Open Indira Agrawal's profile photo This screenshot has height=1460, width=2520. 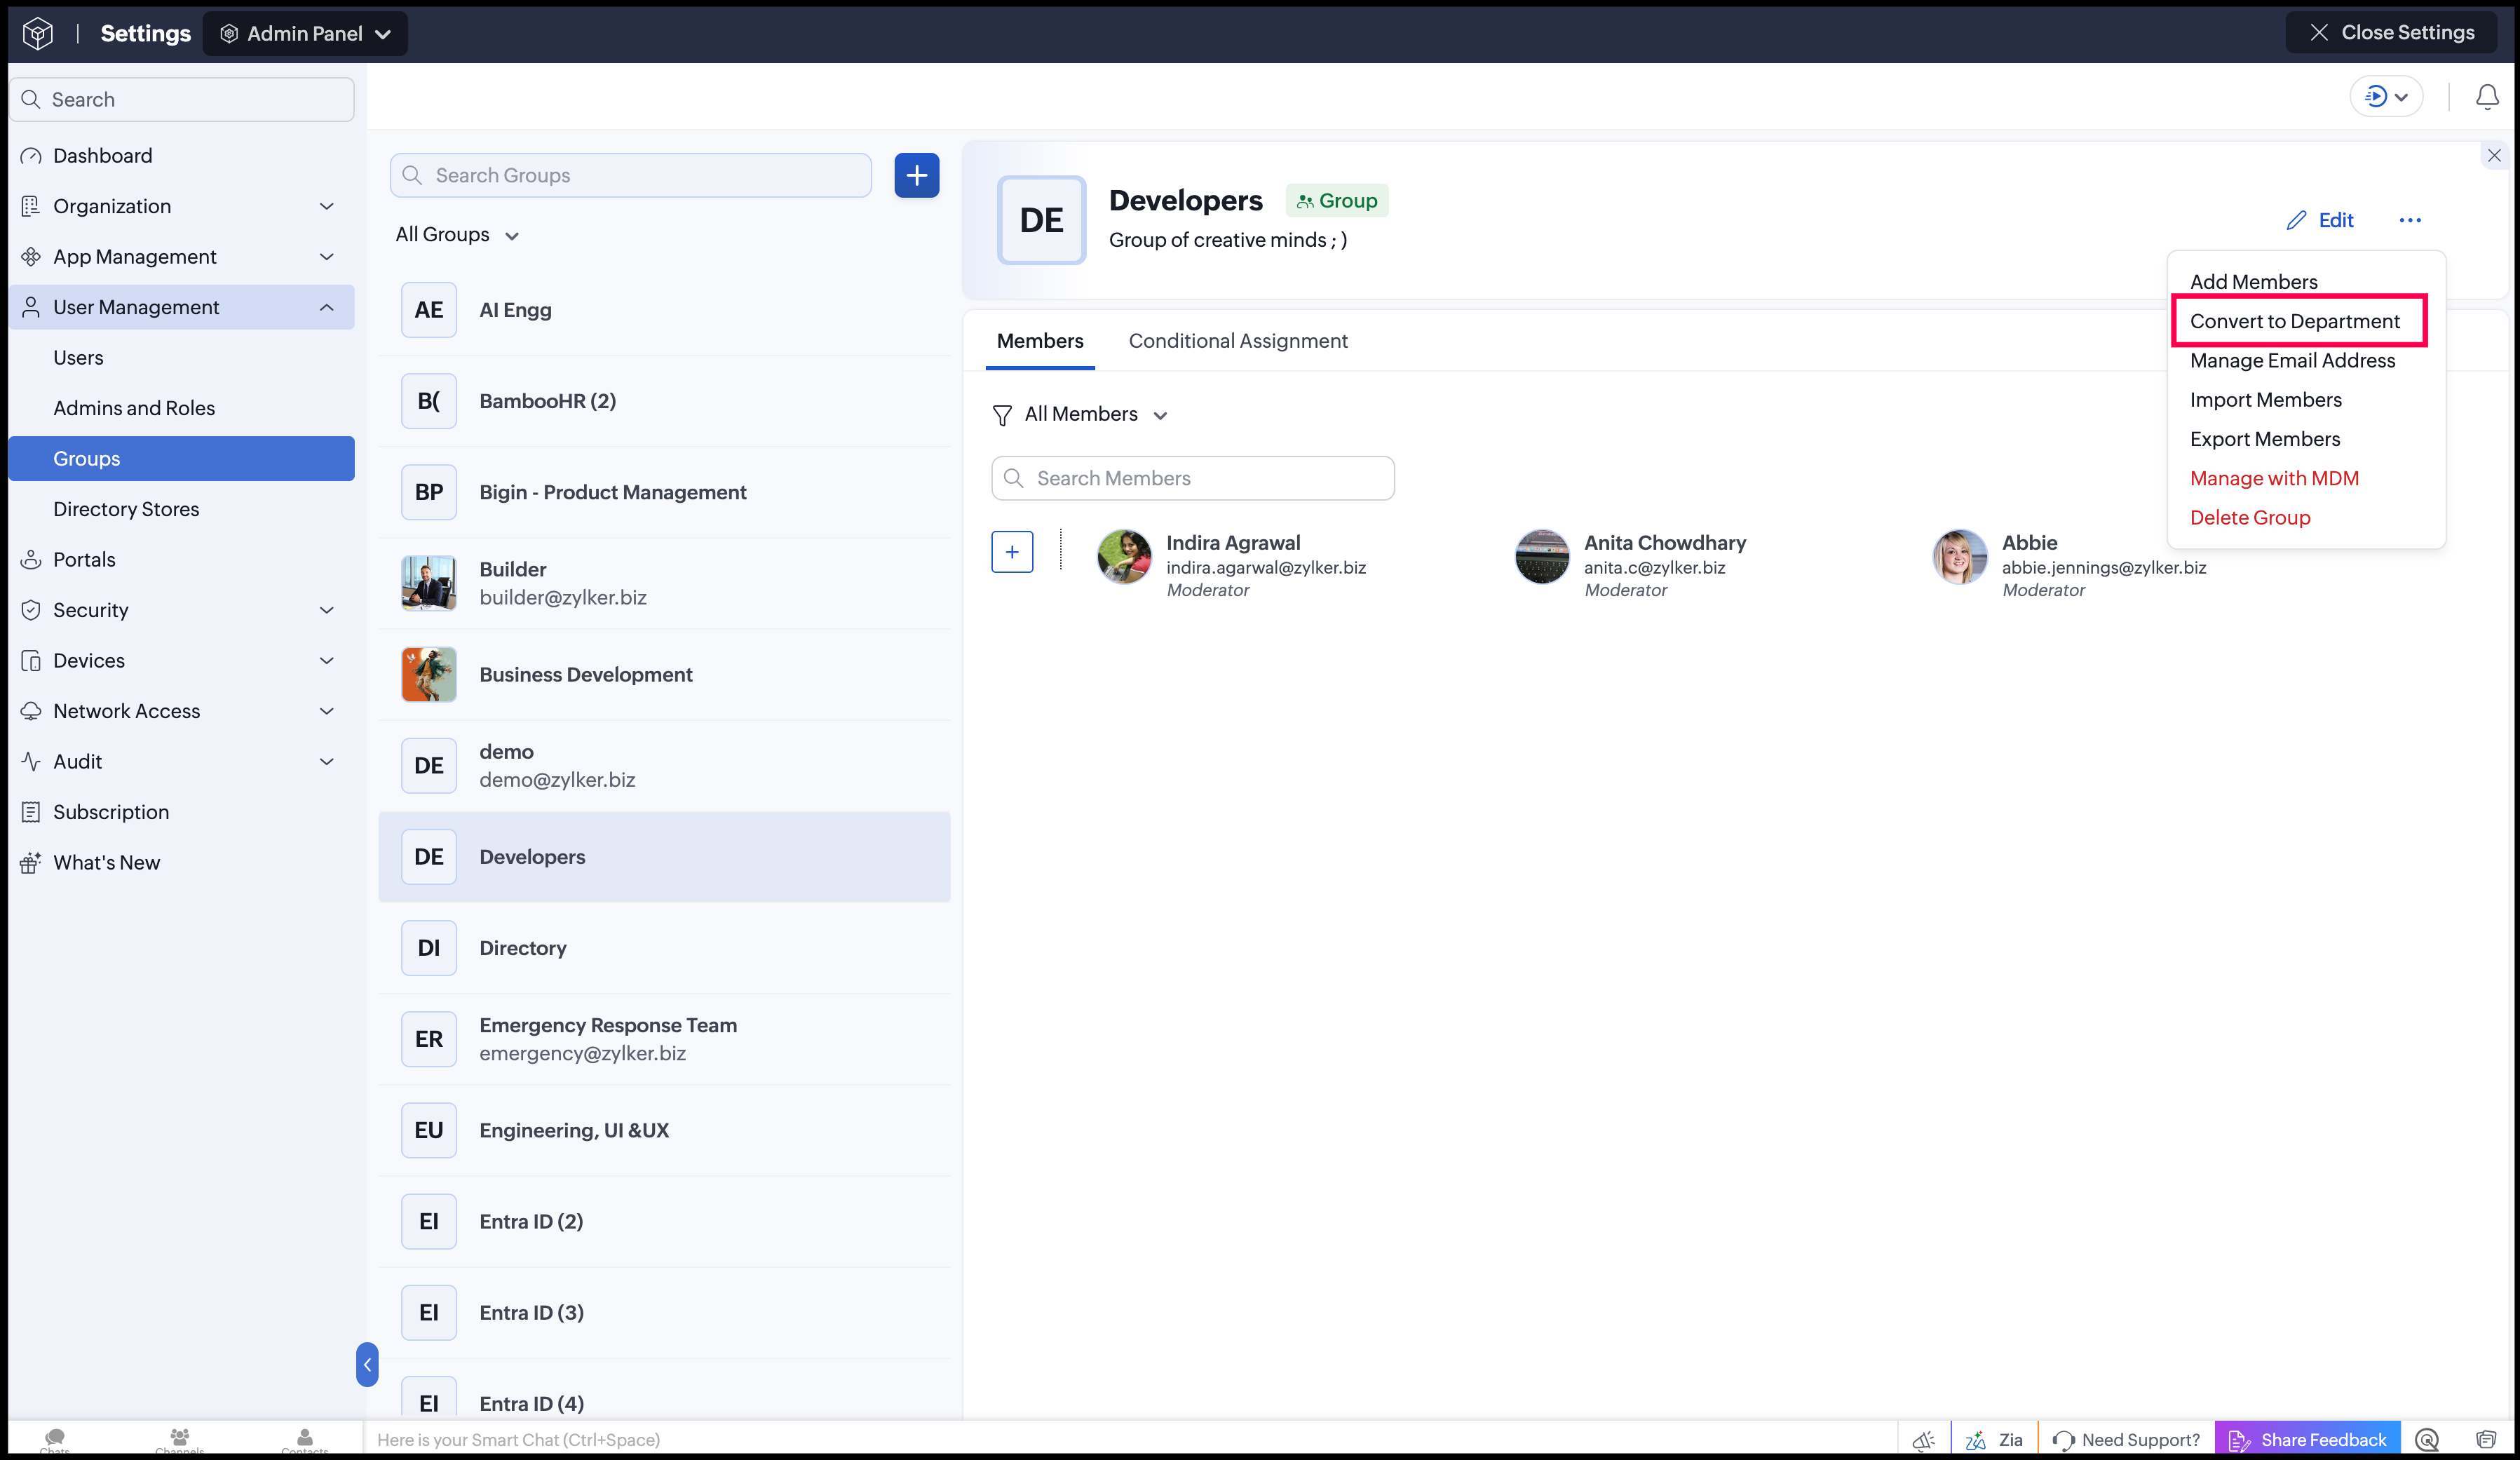1124,557
